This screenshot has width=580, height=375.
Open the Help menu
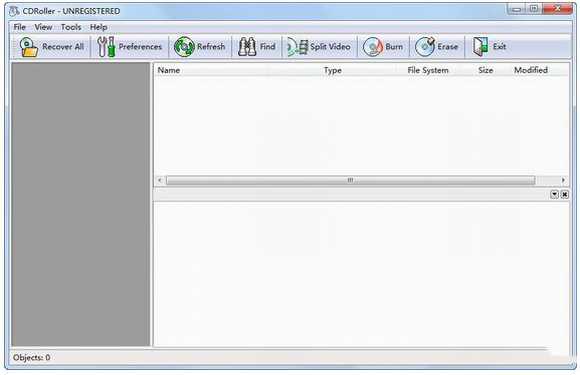[99, 27]
